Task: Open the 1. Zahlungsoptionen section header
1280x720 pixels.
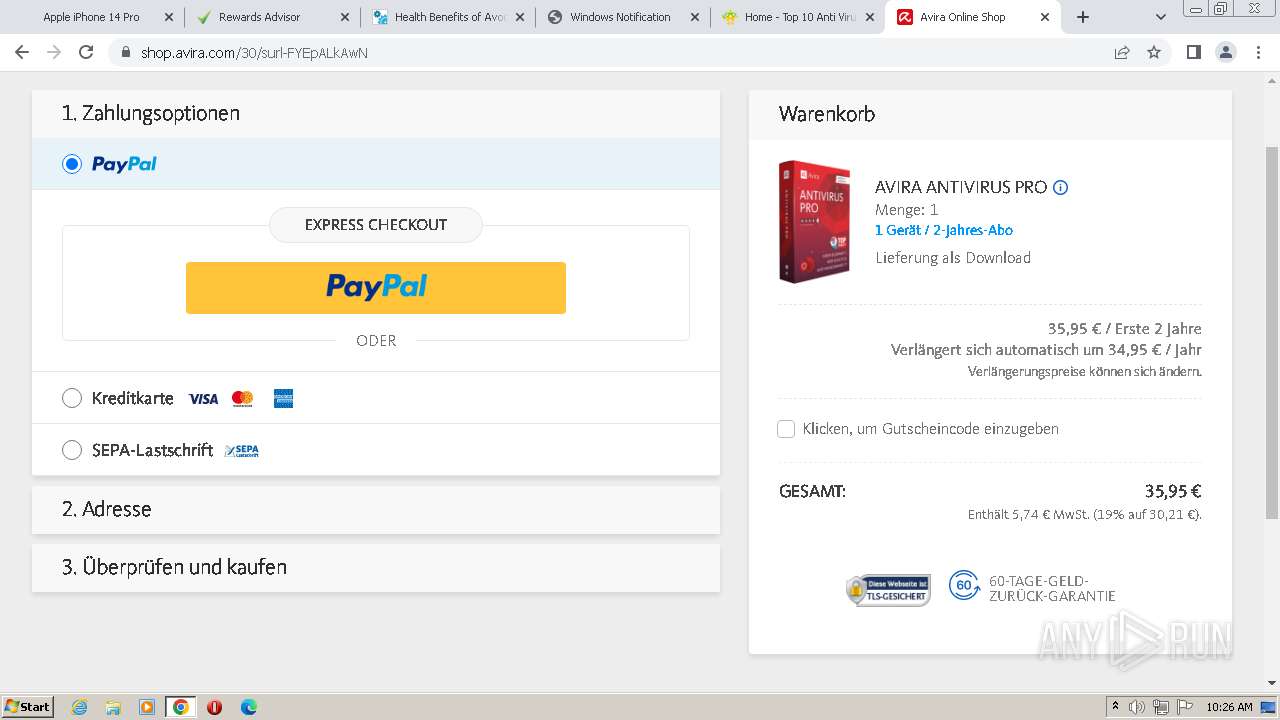Action: click(376, 113)
